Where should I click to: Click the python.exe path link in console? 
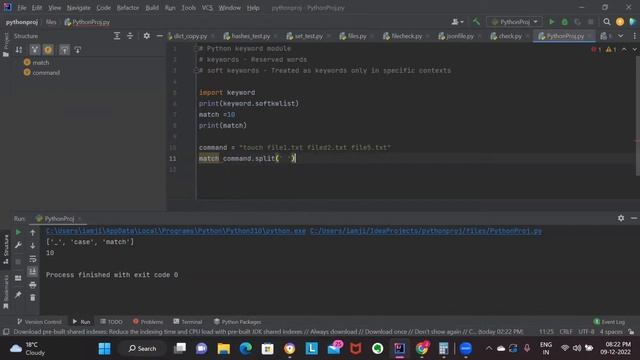tap(176, 231)
